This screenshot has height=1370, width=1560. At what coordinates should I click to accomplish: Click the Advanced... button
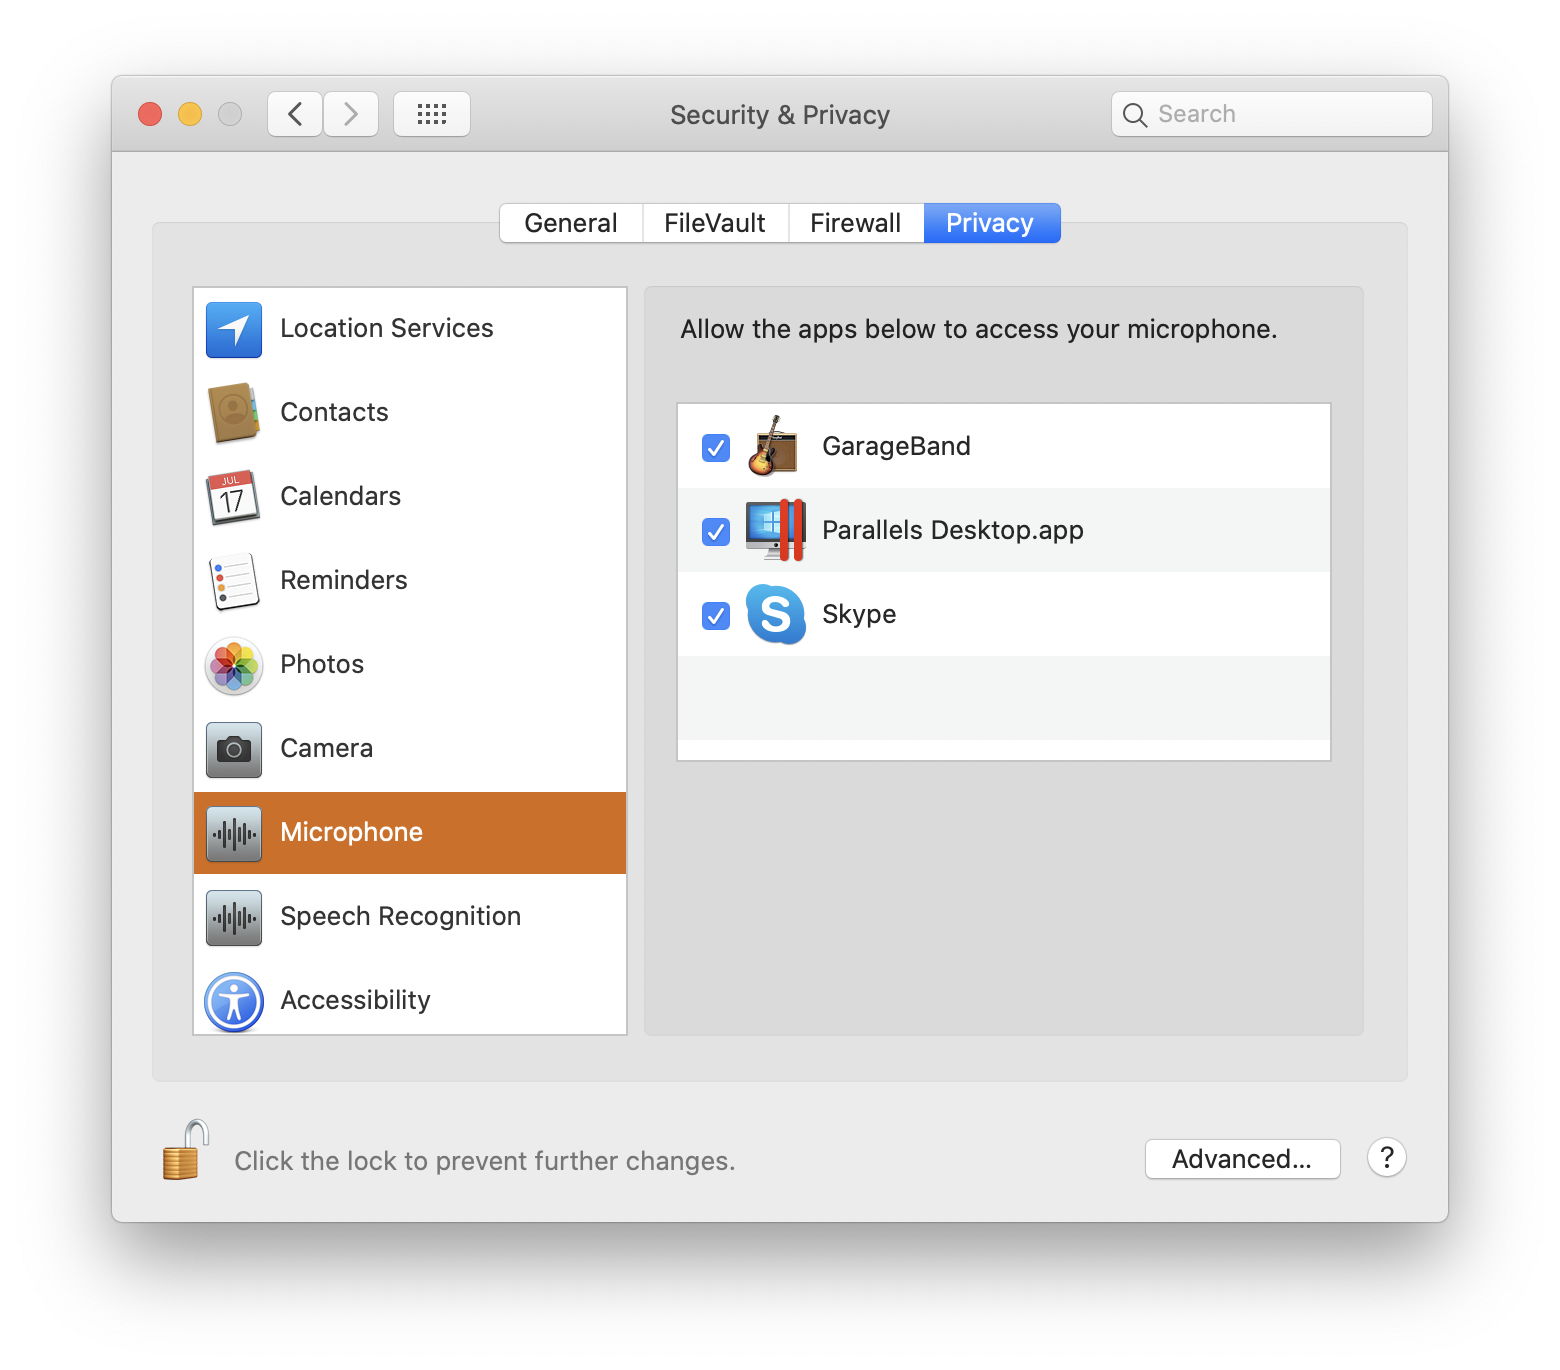(x=1242, y=1159)
